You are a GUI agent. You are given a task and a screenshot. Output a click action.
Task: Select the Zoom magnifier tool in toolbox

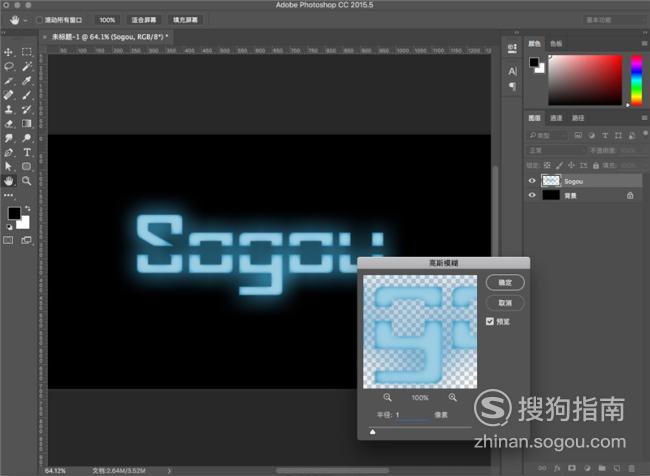pyautogui.click(x=27, y=181)
